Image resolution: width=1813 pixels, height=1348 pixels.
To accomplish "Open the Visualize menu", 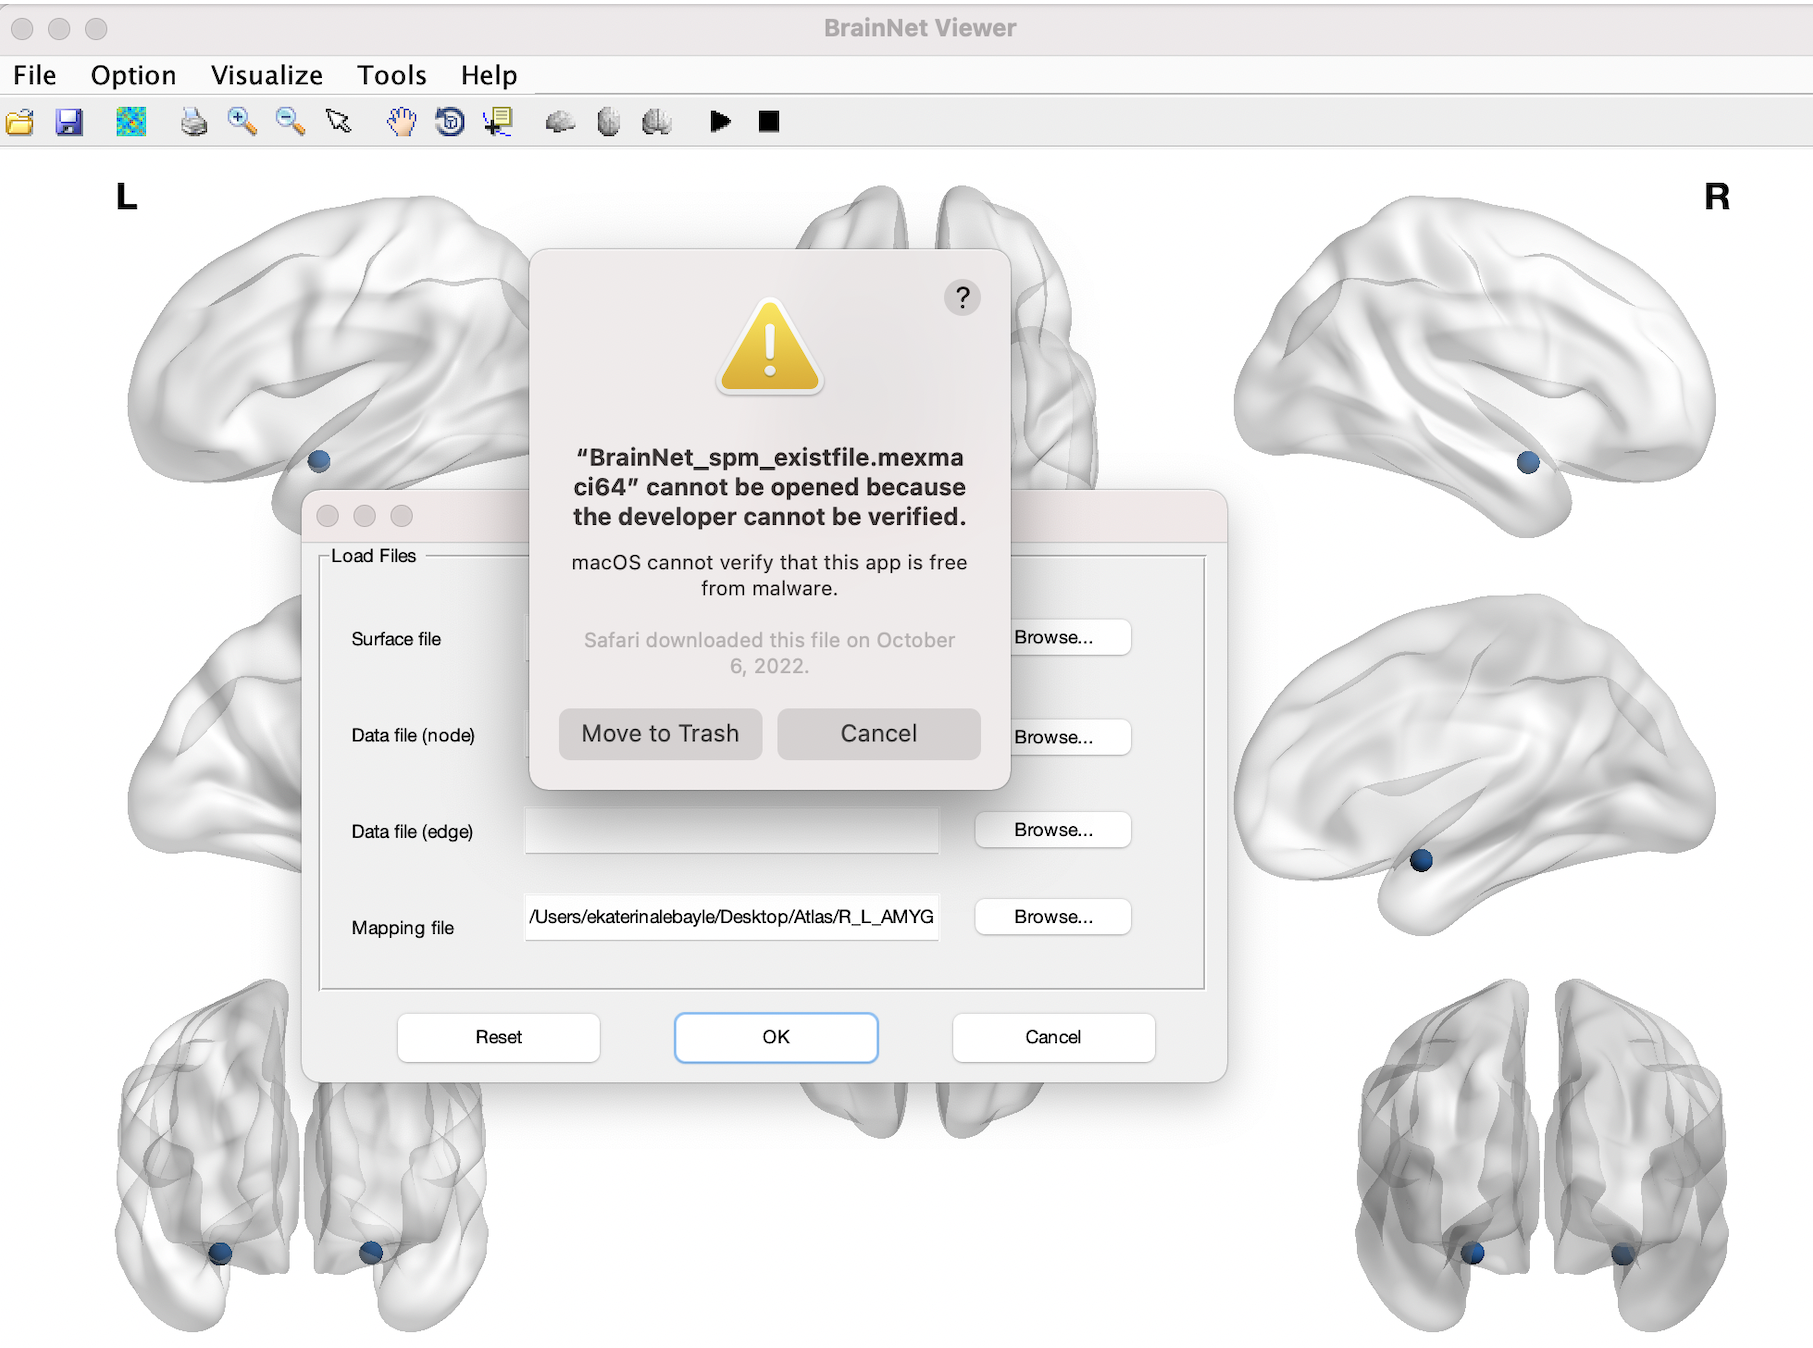I will coord(266,75).
